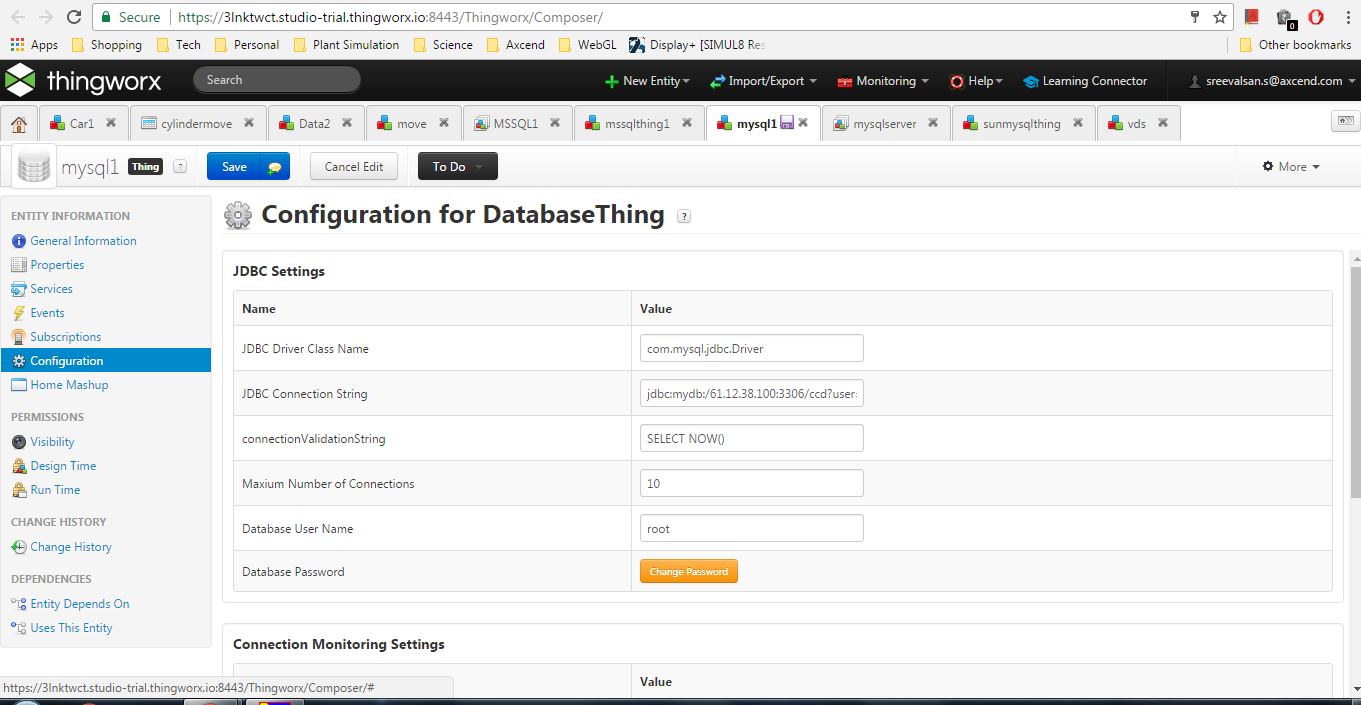1361x705 pixels.
Task: Click JDBC Driver Class Name field
Action: click(x=752, y=348)
